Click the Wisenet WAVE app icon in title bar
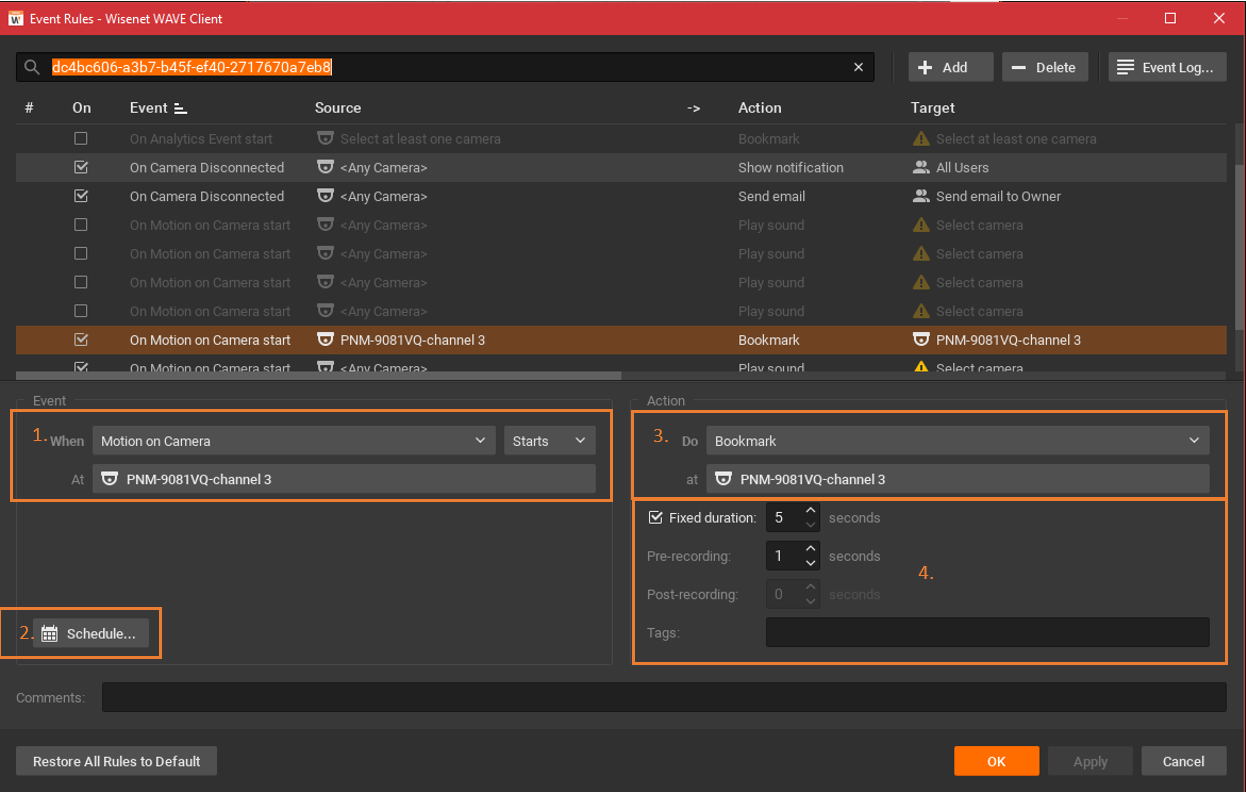The height and width of the screenshot is (792, 1246). click(15, 18)
